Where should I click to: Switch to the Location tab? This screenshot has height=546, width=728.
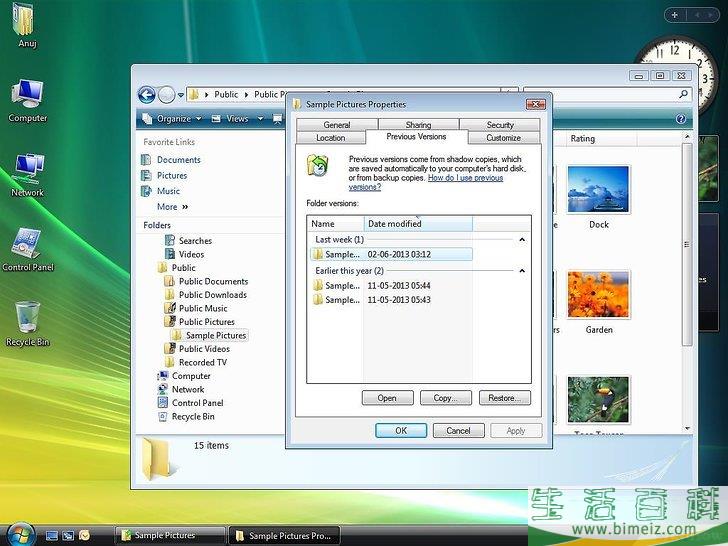[x=331, y=137]
